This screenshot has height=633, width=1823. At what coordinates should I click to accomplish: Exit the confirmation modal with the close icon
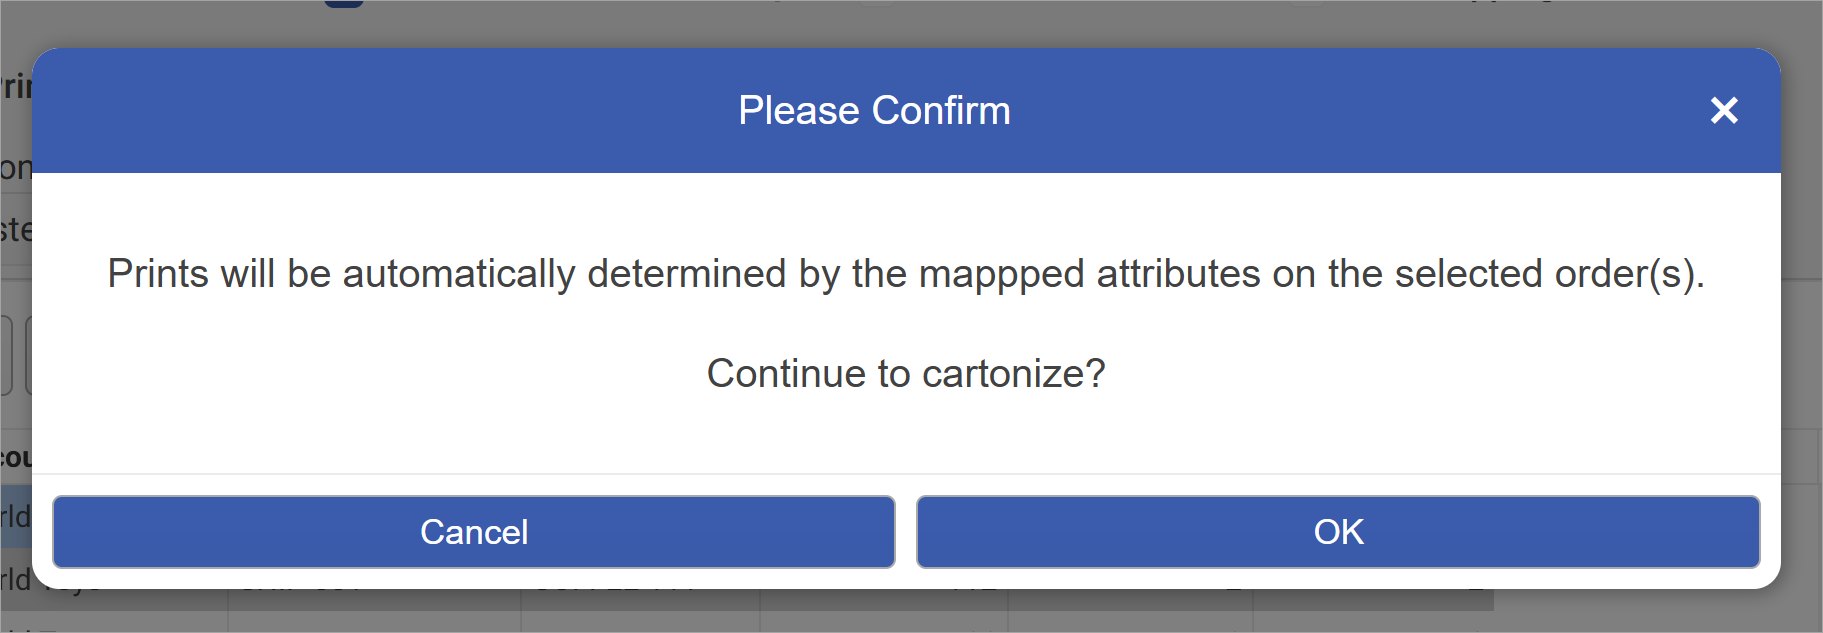(x=1724, y=111)
